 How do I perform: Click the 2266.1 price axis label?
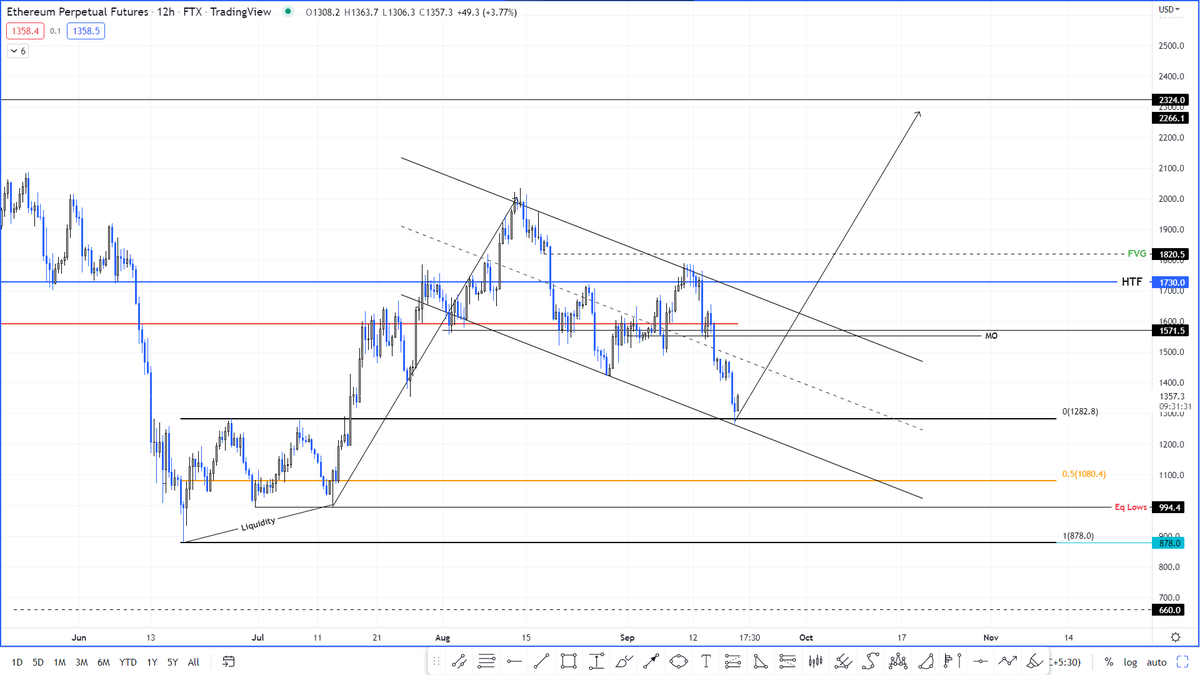pyautogui.click(x=1170, y=117)
